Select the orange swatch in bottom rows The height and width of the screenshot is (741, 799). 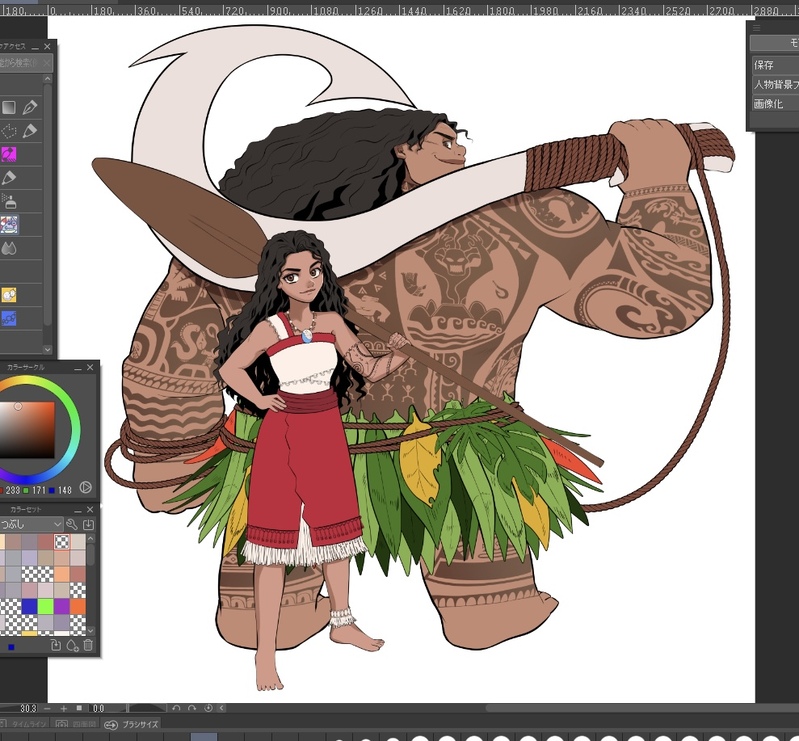coord(78,606)
